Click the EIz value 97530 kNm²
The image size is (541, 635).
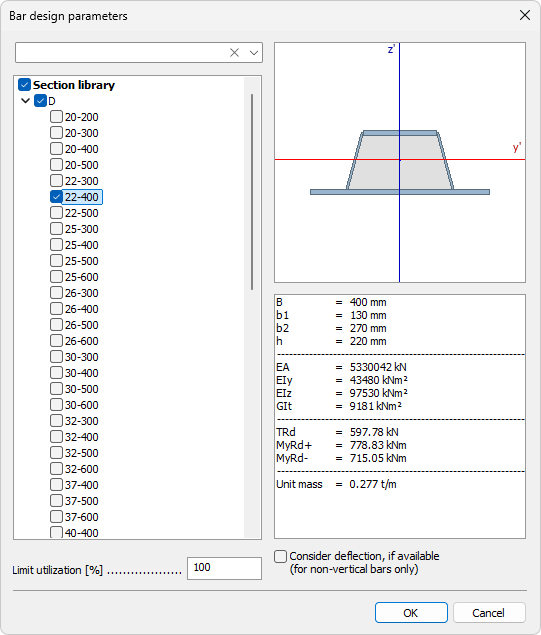tap(379, 393)
